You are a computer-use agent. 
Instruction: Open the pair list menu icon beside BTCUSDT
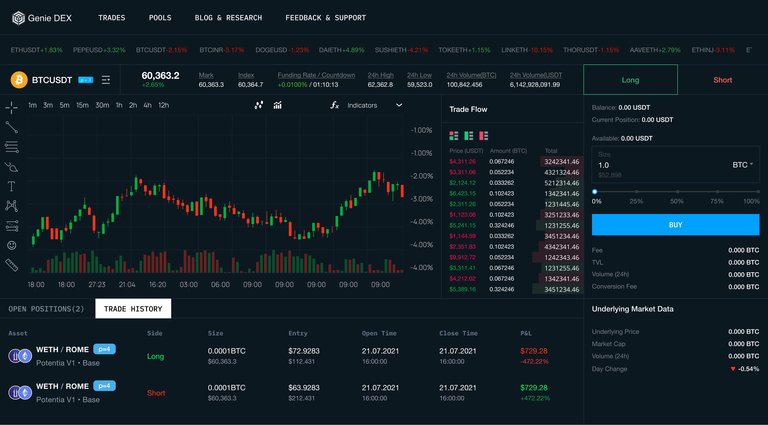[106, 80]
